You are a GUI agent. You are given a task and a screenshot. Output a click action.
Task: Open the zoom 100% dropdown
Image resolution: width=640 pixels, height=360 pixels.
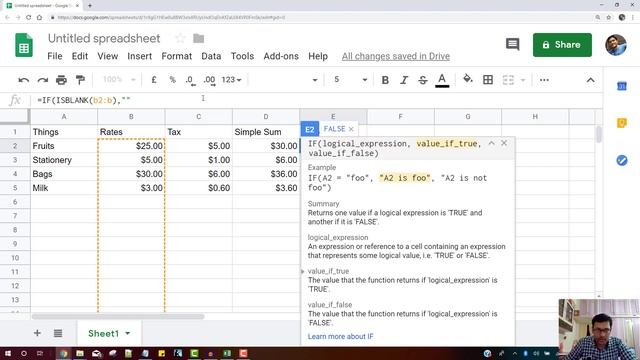tap(119, 80)
